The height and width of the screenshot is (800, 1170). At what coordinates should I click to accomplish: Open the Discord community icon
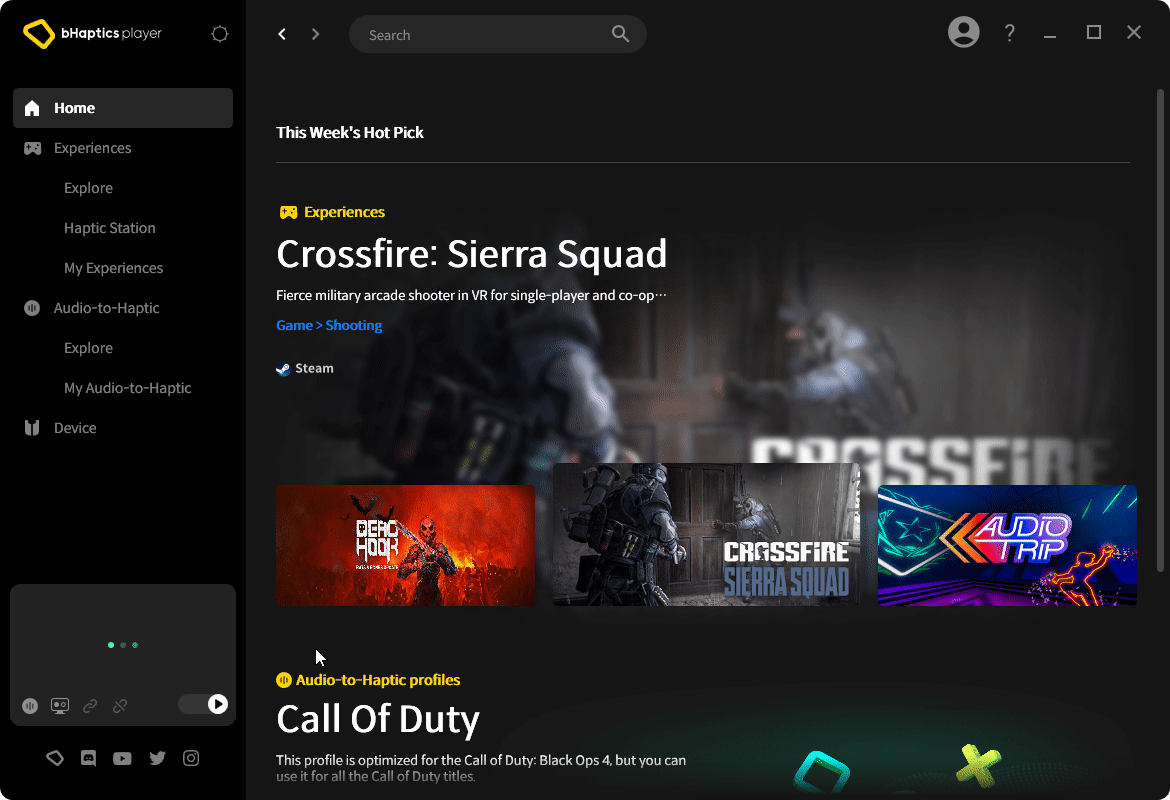click(89, 759)
